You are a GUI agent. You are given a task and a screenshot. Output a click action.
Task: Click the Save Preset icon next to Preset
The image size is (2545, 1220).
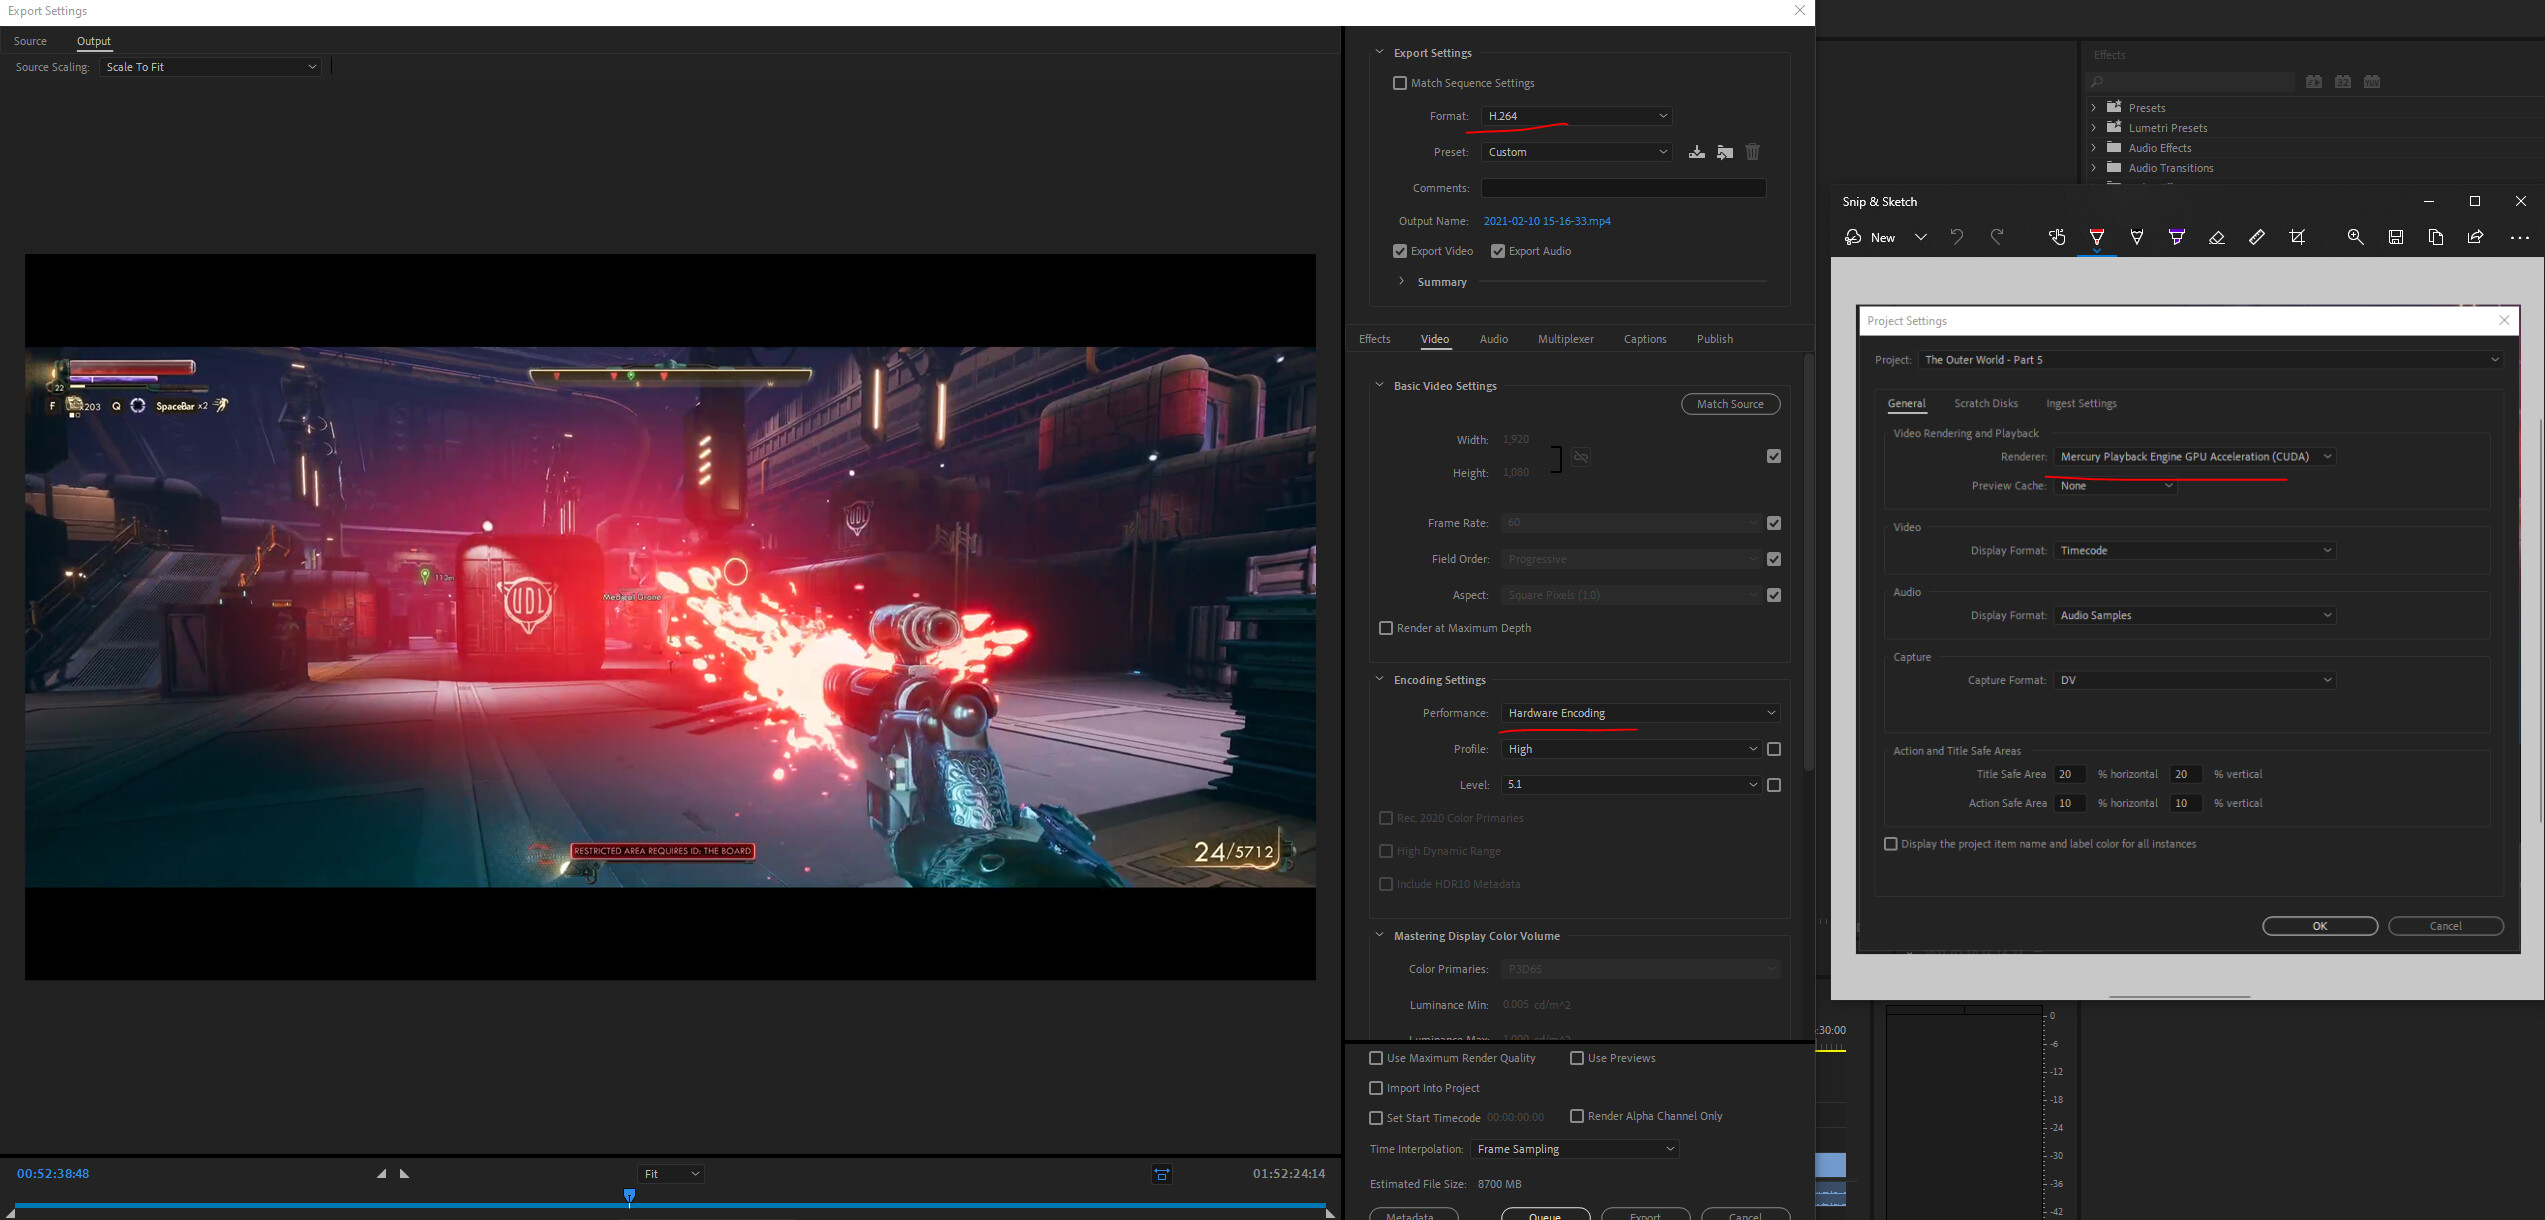click(x=1697, y=152)
